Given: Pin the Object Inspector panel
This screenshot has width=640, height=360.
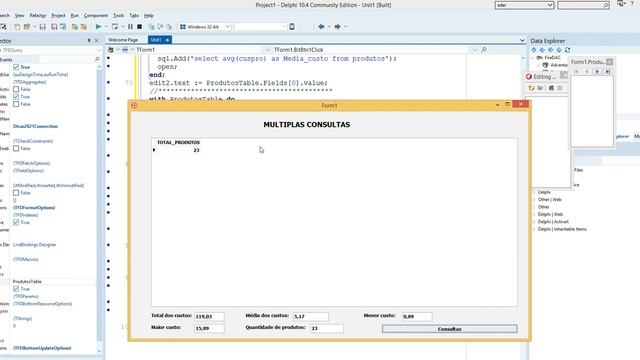Looking at the screenshot, I should 89,40.
